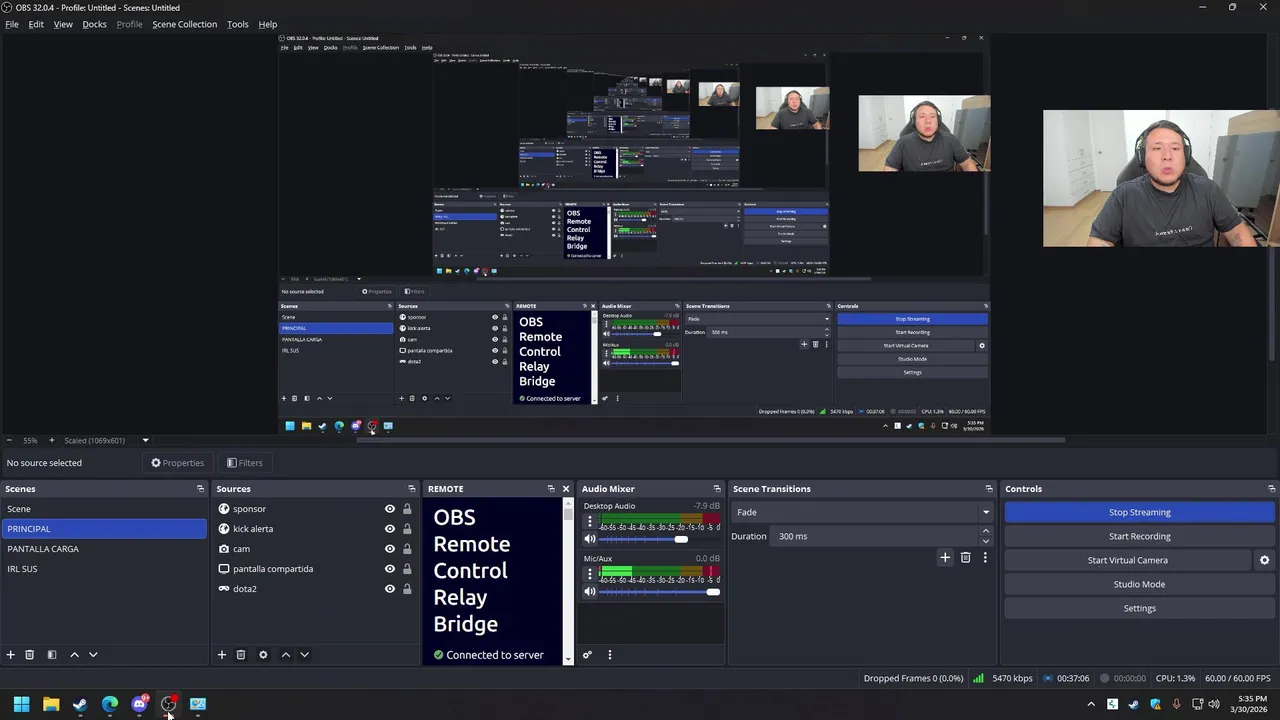Open Mic/Aux three-dot menu
The height and width of the screenshot is (720, 1280).
pos(590,575)
